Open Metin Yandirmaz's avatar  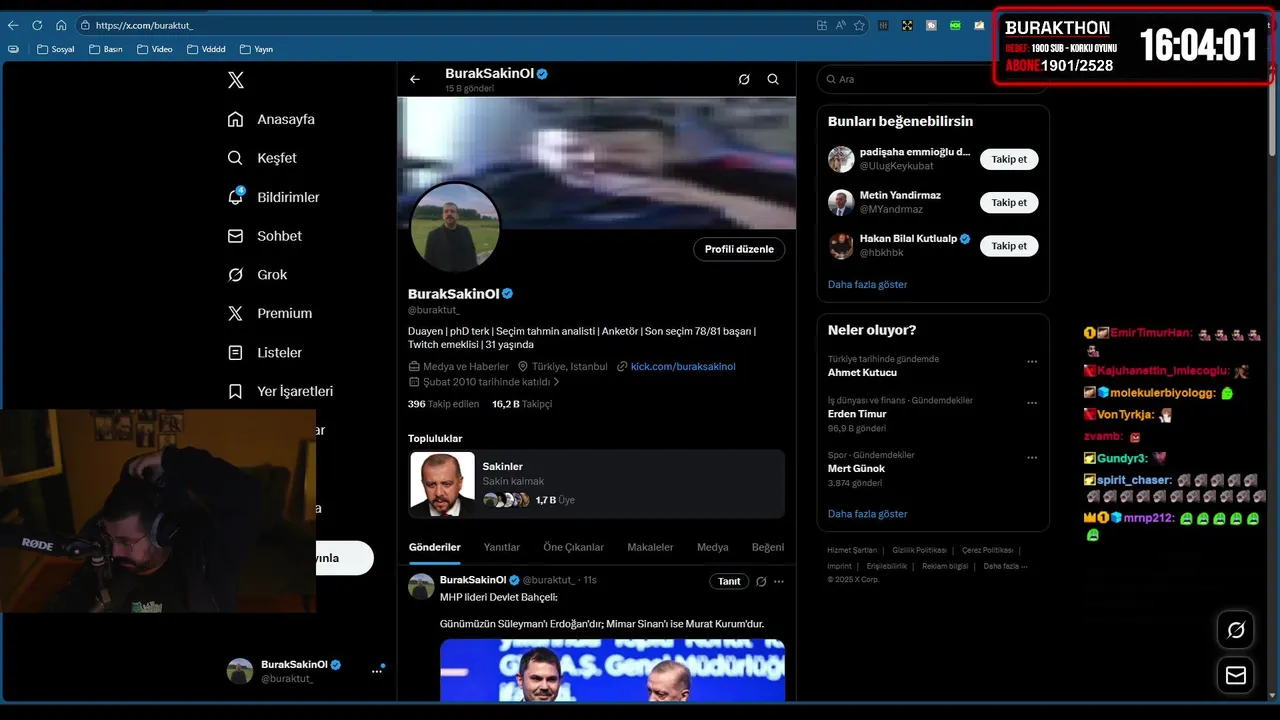click(x=841, y=202)
